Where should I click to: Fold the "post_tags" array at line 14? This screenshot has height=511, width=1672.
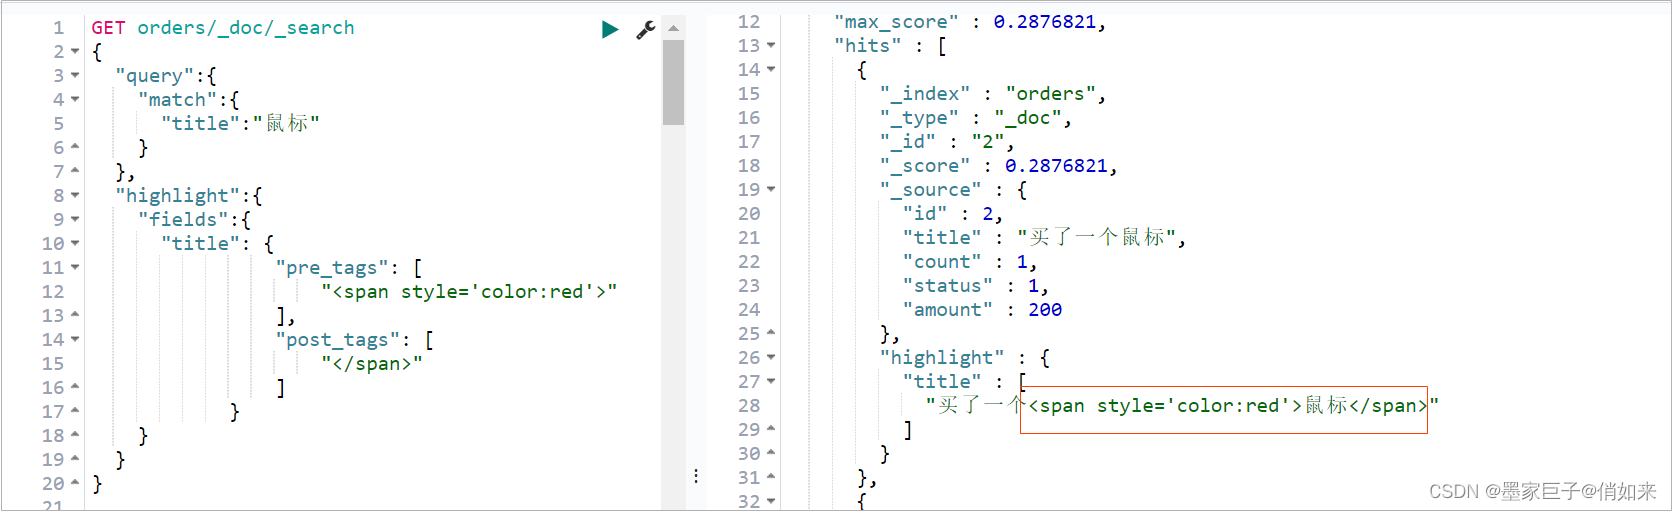point(75,340)
